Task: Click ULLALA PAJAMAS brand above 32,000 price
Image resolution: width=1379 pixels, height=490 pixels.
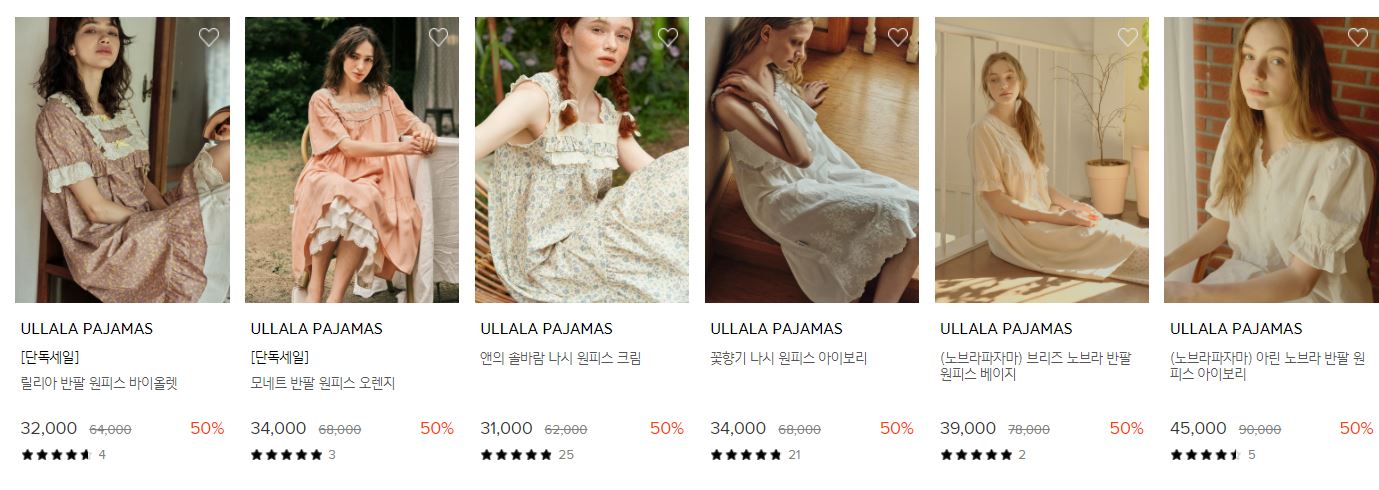Action: tap(87, 329)
